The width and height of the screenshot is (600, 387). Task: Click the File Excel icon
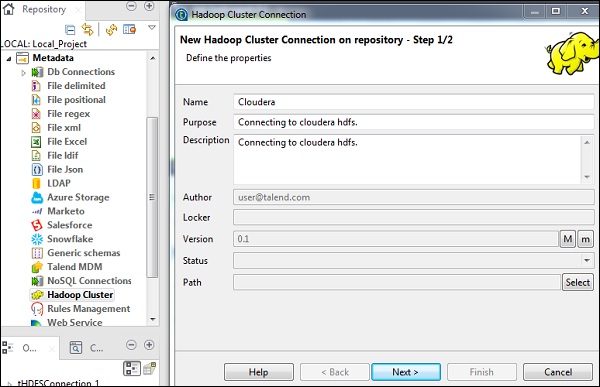36,142
